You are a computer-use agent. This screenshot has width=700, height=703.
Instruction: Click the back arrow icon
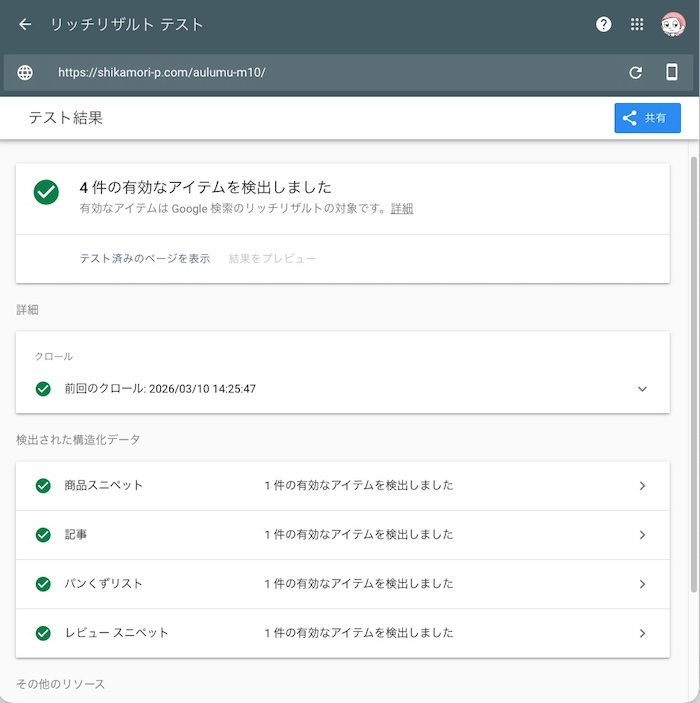click(x=25, y=25)
